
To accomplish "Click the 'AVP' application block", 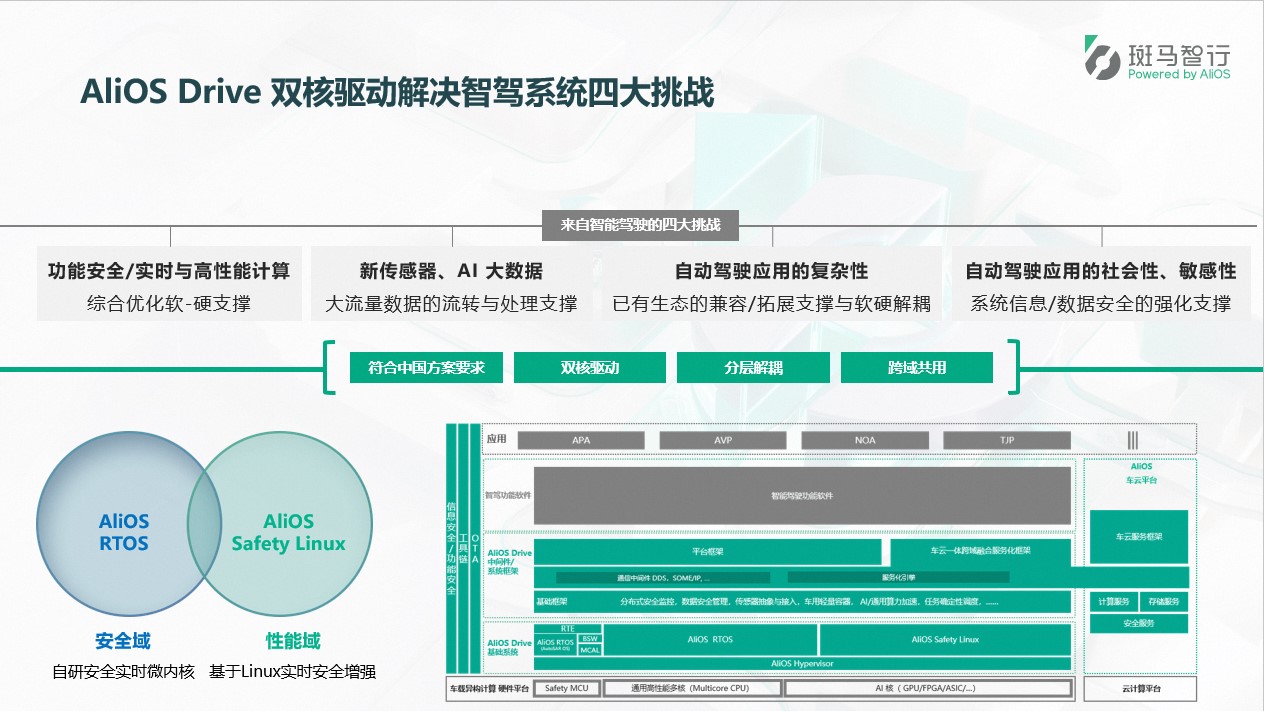I will tap(723, 440).
